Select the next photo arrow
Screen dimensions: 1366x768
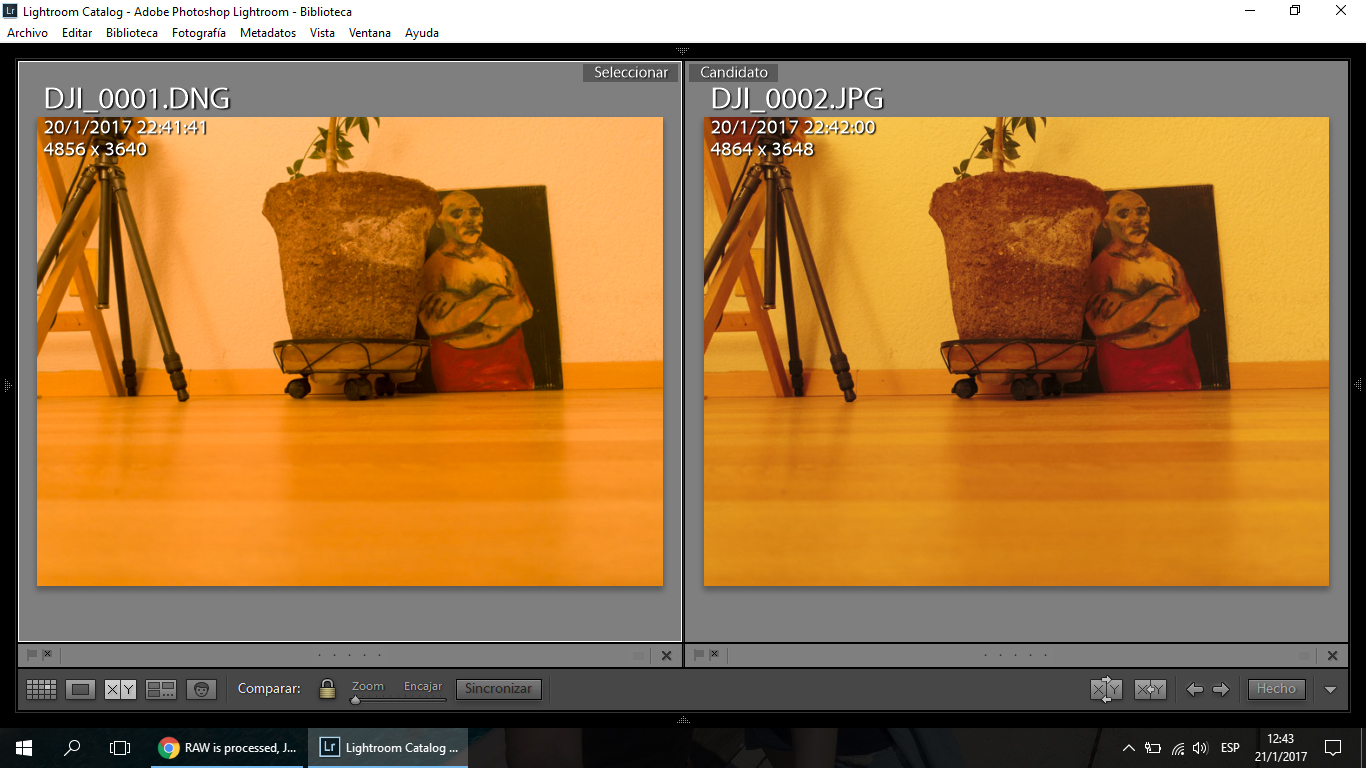click(1220, 689)
